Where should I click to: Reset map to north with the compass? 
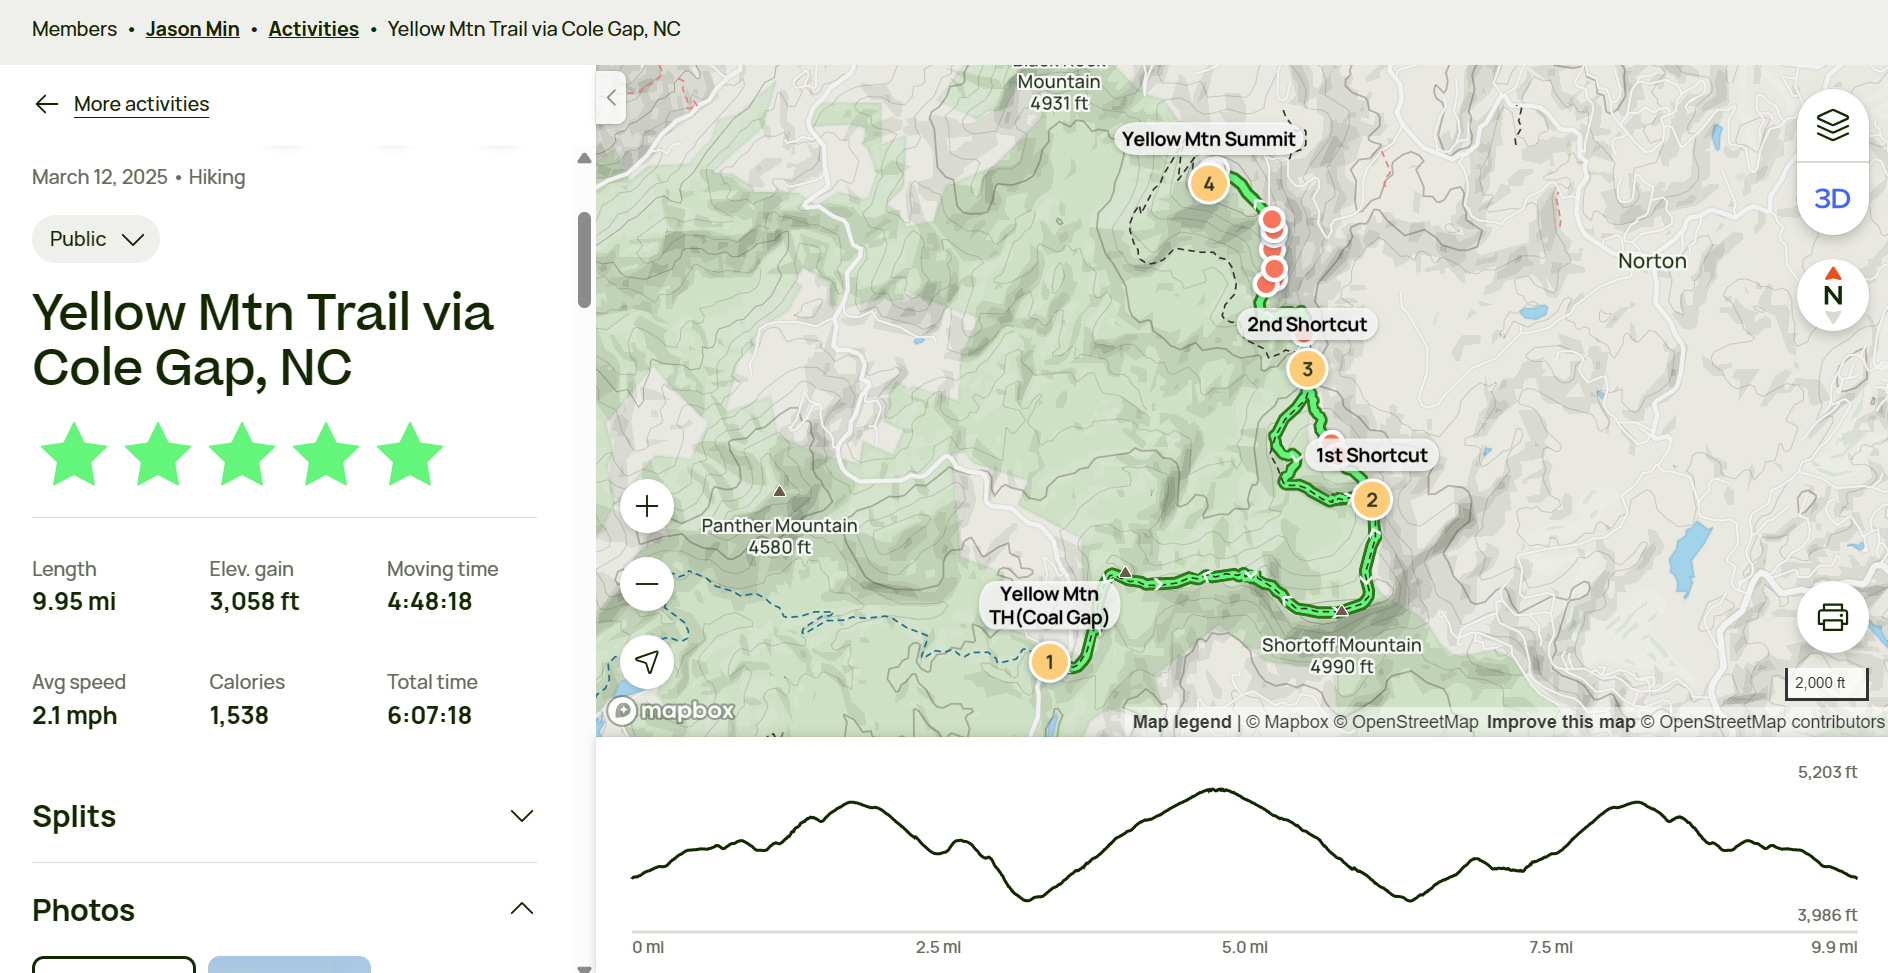pyautogui.click(x=1832, y=295)
